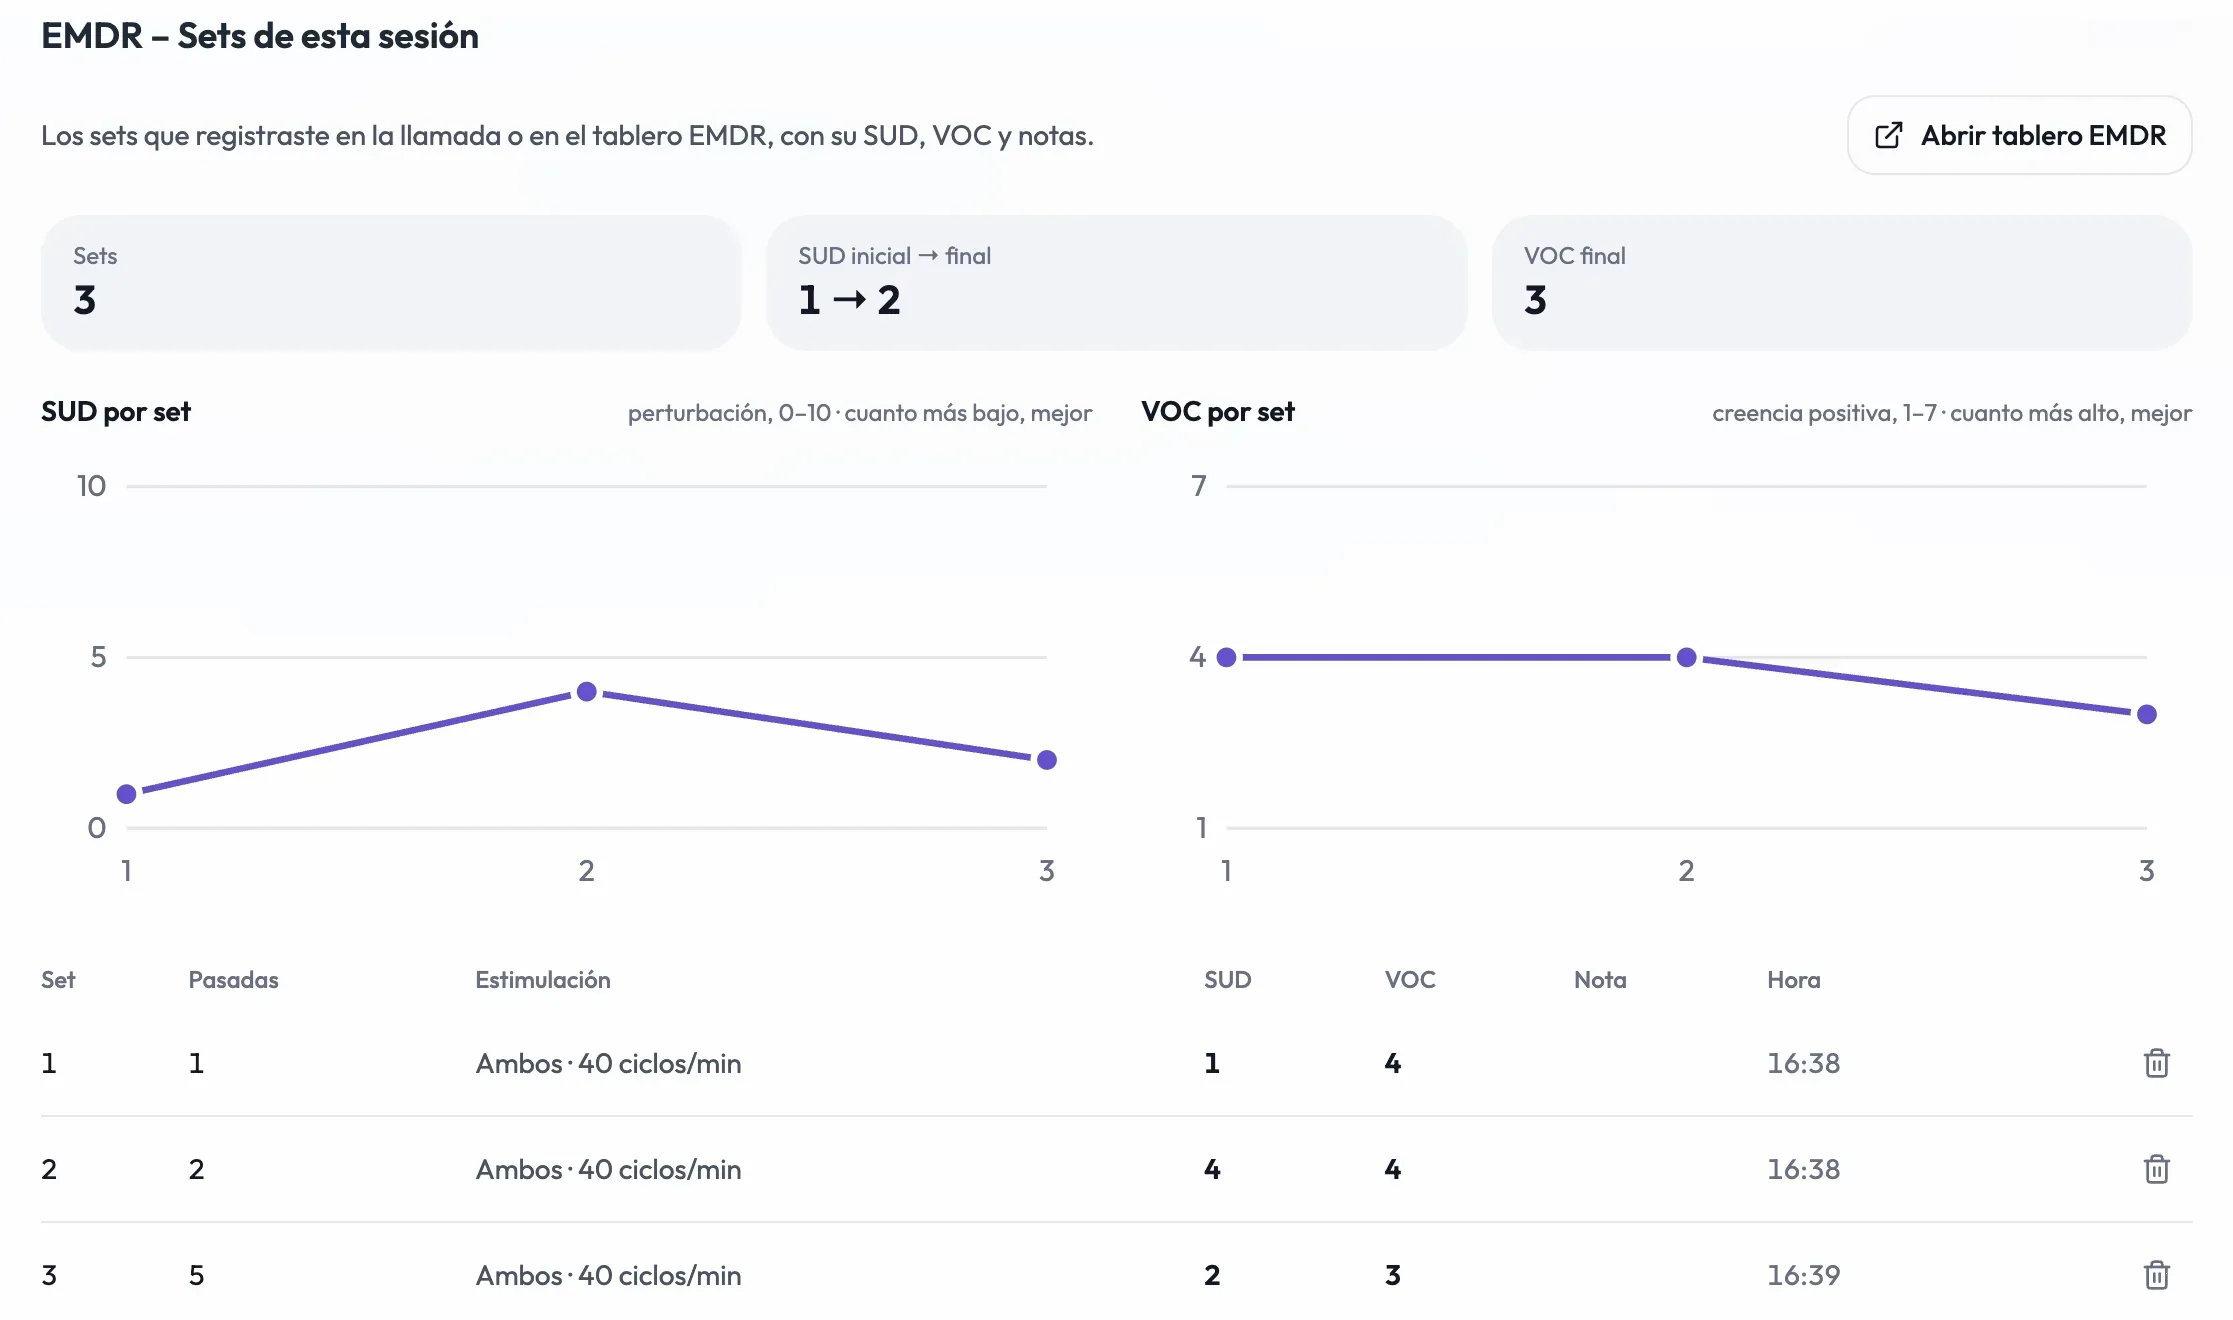Click the Nota column header
The image size is (2233, 1320).
pyautogui.click(x=1600, y=980)
